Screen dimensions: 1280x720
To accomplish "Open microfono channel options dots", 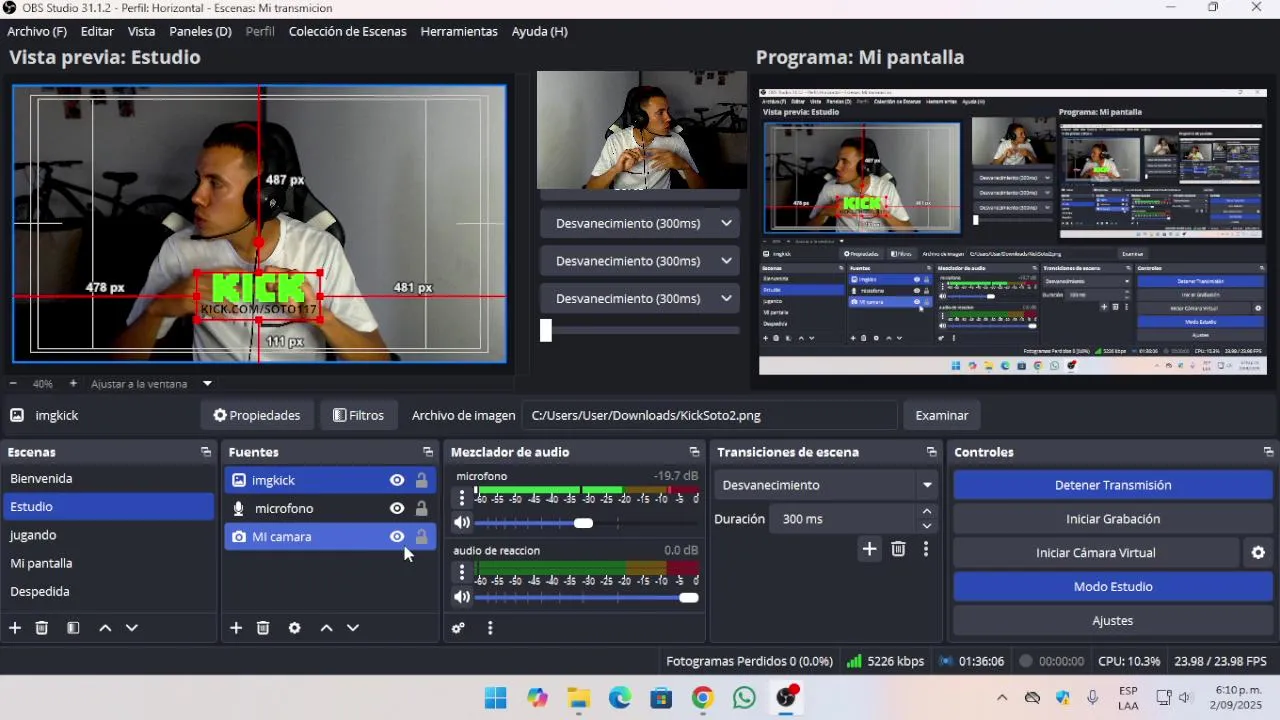I will pyautogui.click(x=462, y=497).
